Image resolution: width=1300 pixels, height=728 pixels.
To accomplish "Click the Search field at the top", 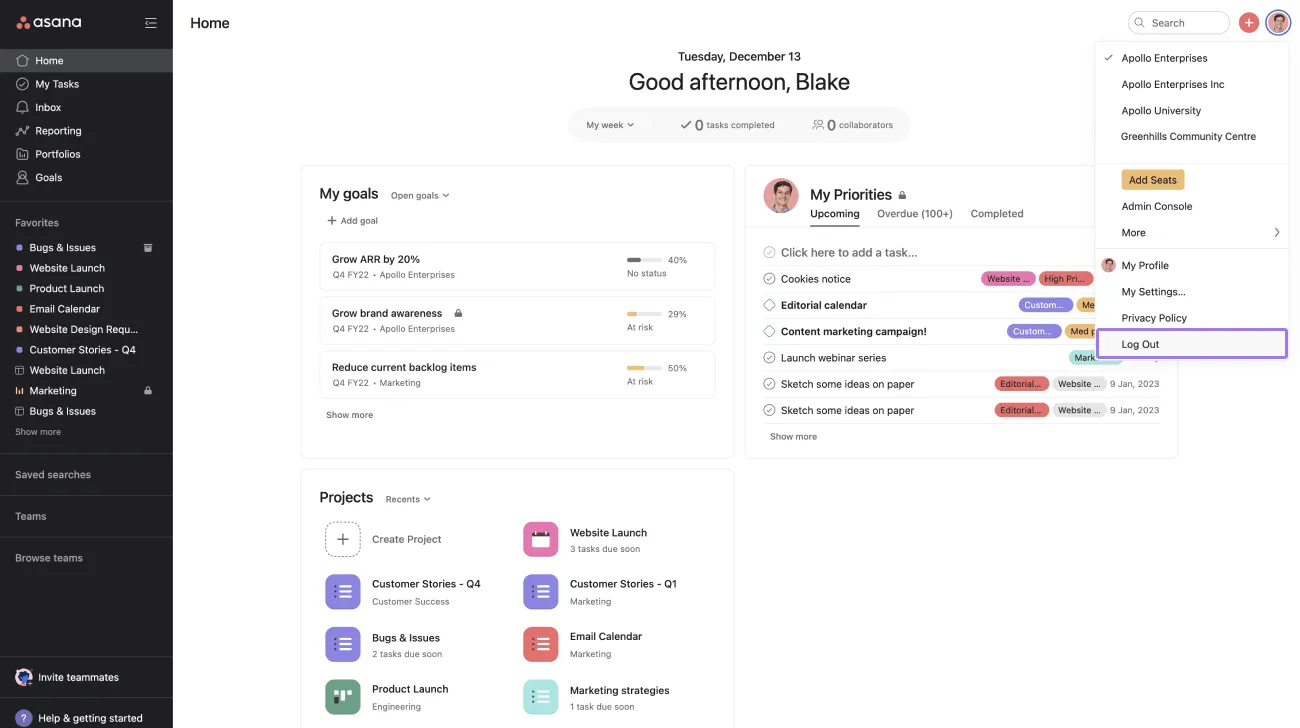I will [x=1178, y=21].
